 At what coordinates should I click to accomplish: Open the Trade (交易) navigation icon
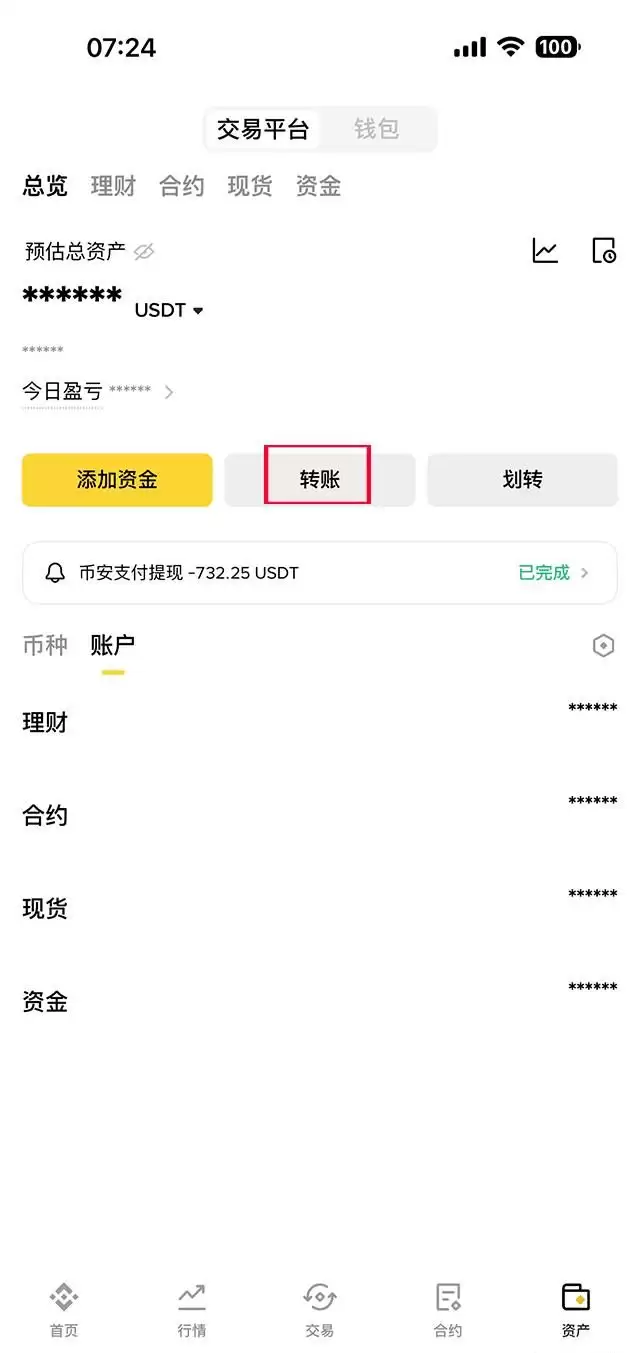point(319,1305)
